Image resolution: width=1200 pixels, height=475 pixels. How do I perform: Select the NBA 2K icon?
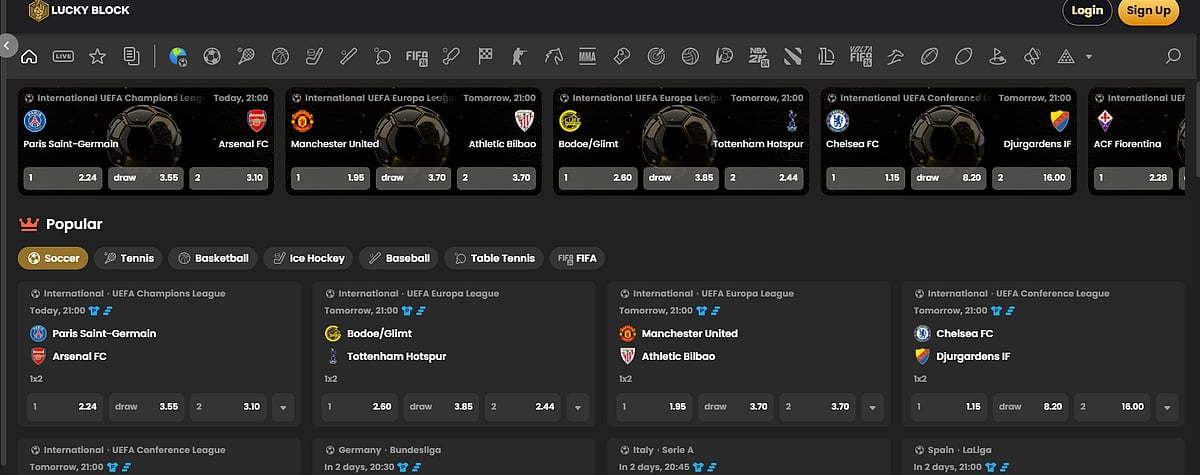[758, 57]
